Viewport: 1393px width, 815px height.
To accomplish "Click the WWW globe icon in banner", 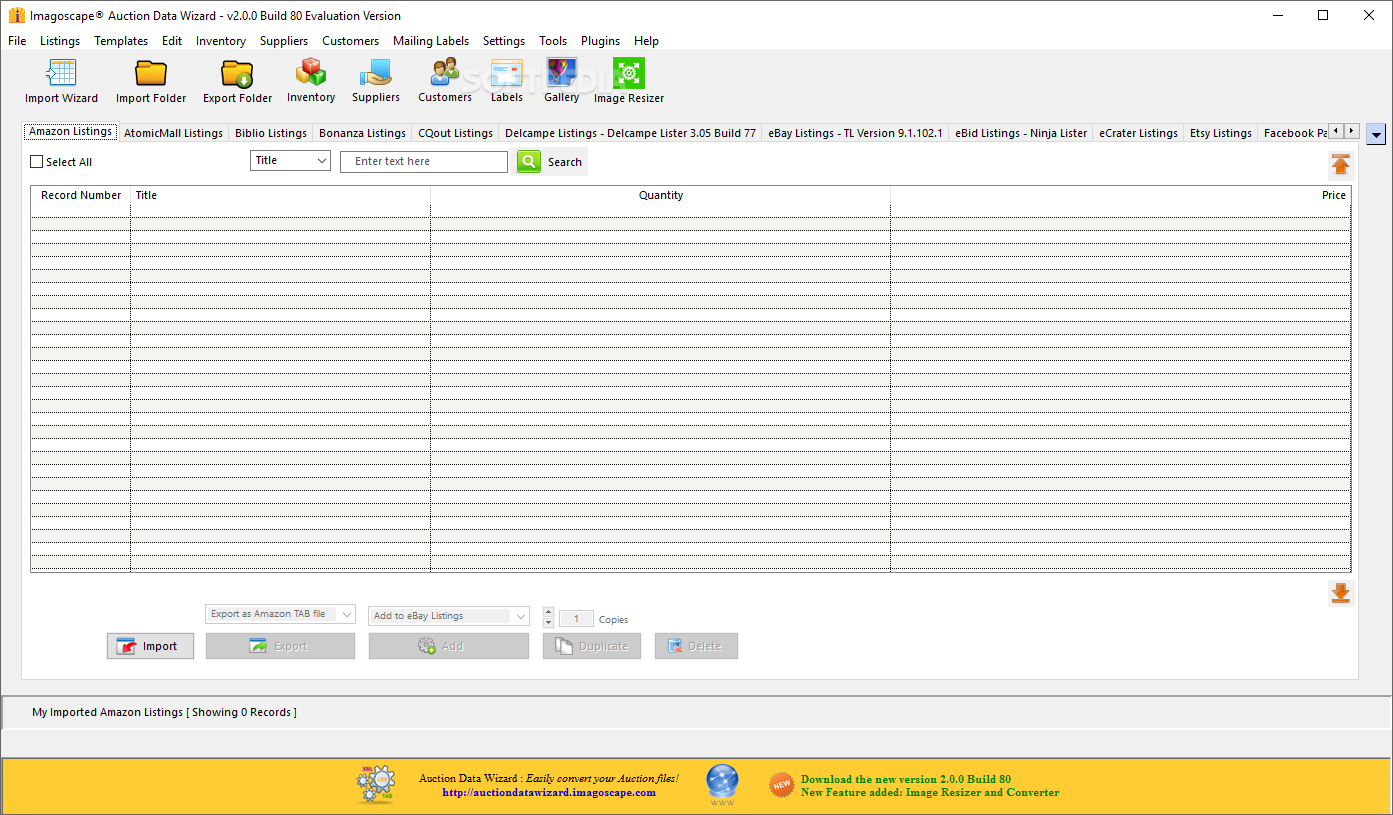I will 722,785.
